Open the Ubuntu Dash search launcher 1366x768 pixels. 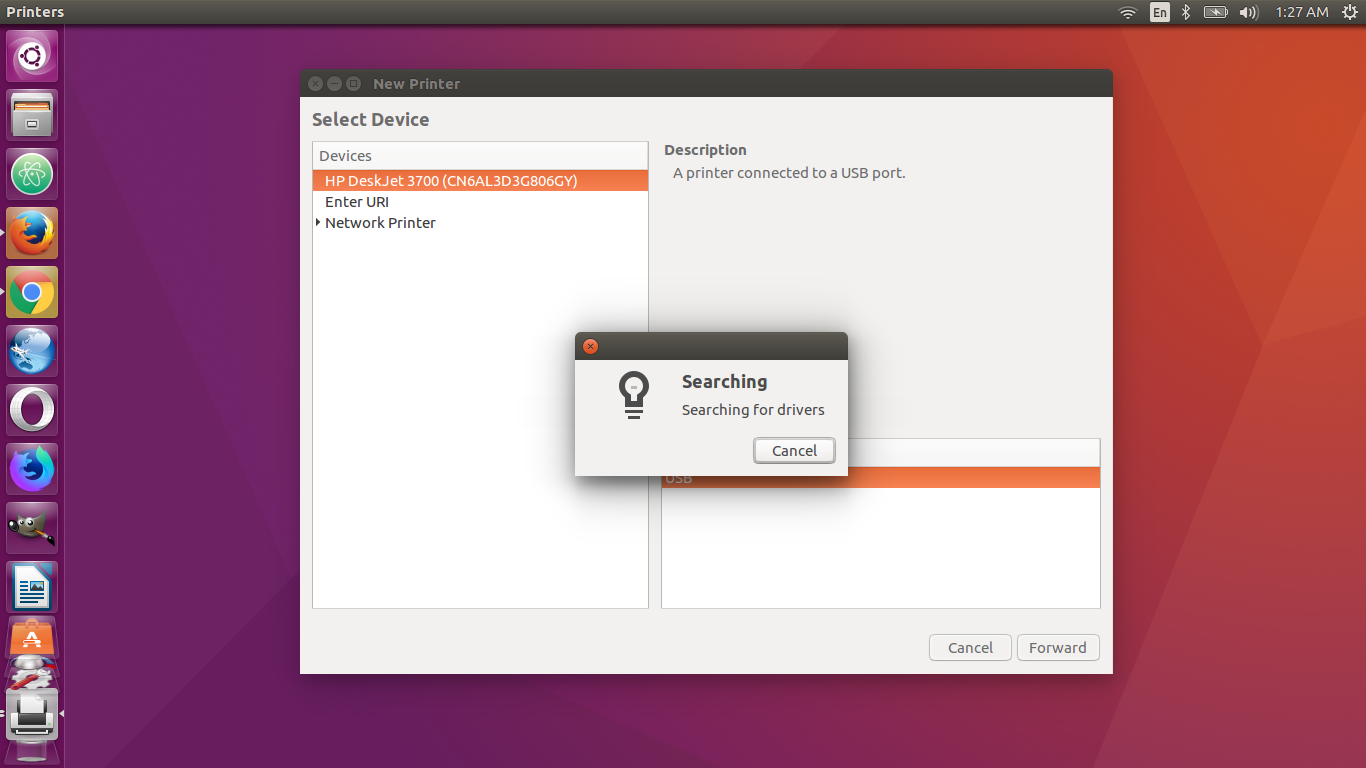click(32, 56)
